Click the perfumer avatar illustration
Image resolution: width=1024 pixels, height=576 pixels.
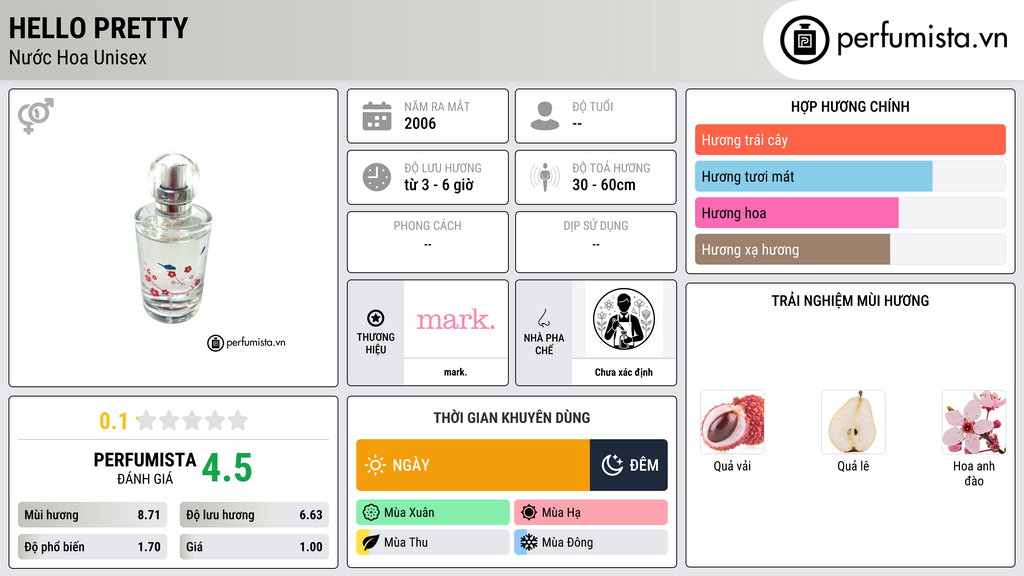(624, 319)
